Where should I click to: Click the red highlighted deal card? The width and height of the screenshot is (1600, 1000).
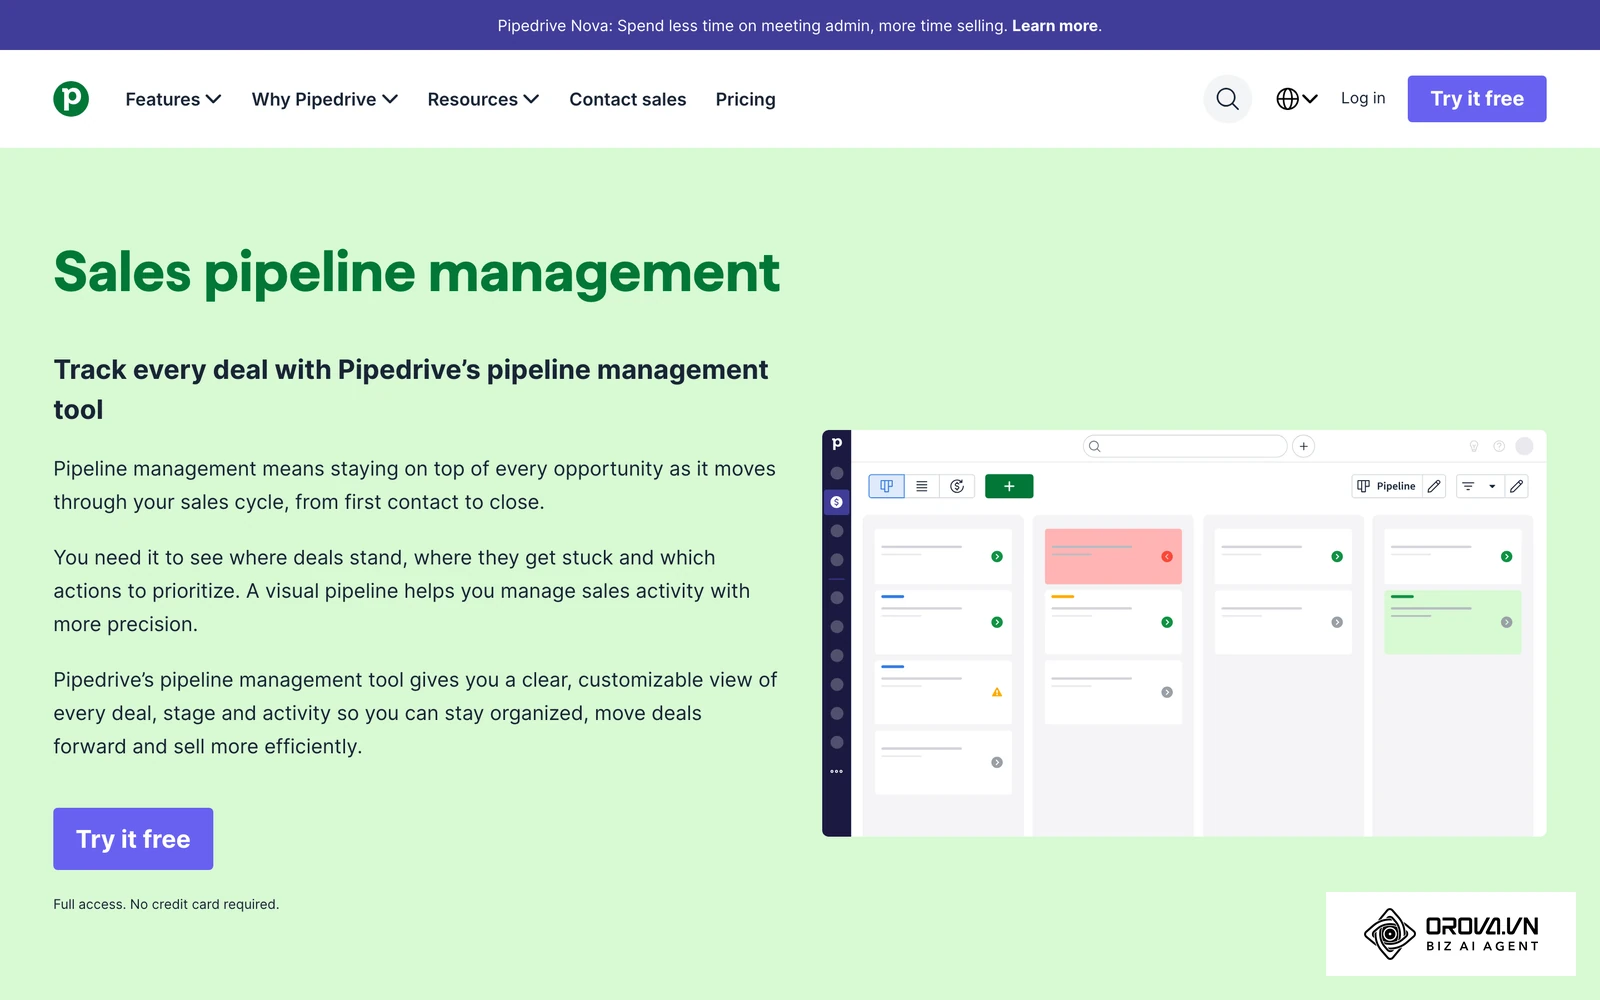1113,556
